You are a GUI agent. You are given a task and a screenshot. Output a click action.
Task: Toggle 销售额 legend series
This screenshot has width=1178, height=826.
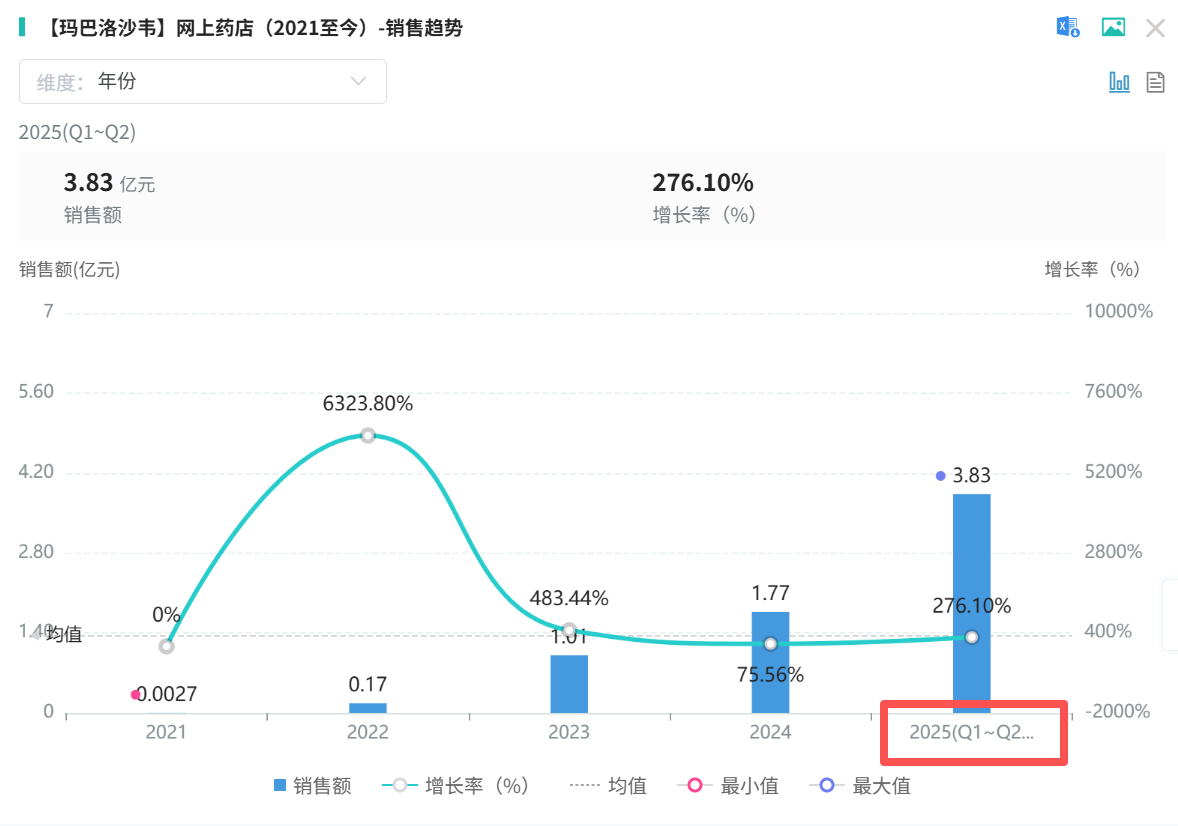pos(313,786)
